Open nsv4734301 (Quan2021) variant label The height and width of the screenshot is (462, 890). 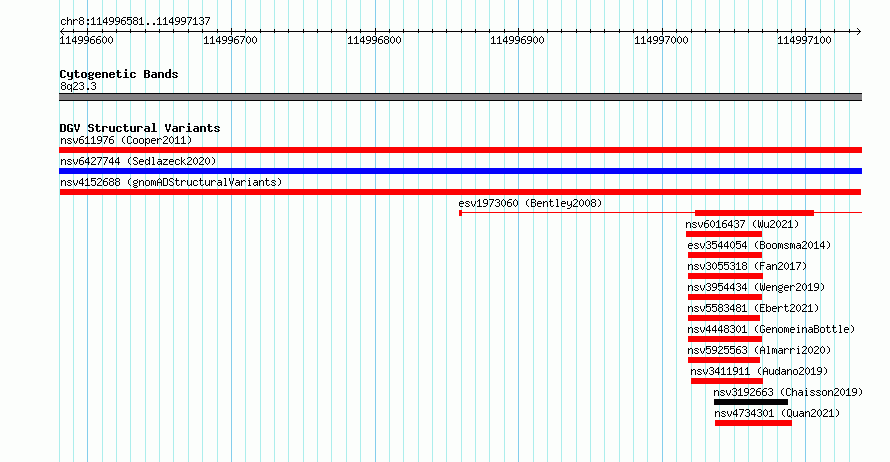click(x=777, y=413)
